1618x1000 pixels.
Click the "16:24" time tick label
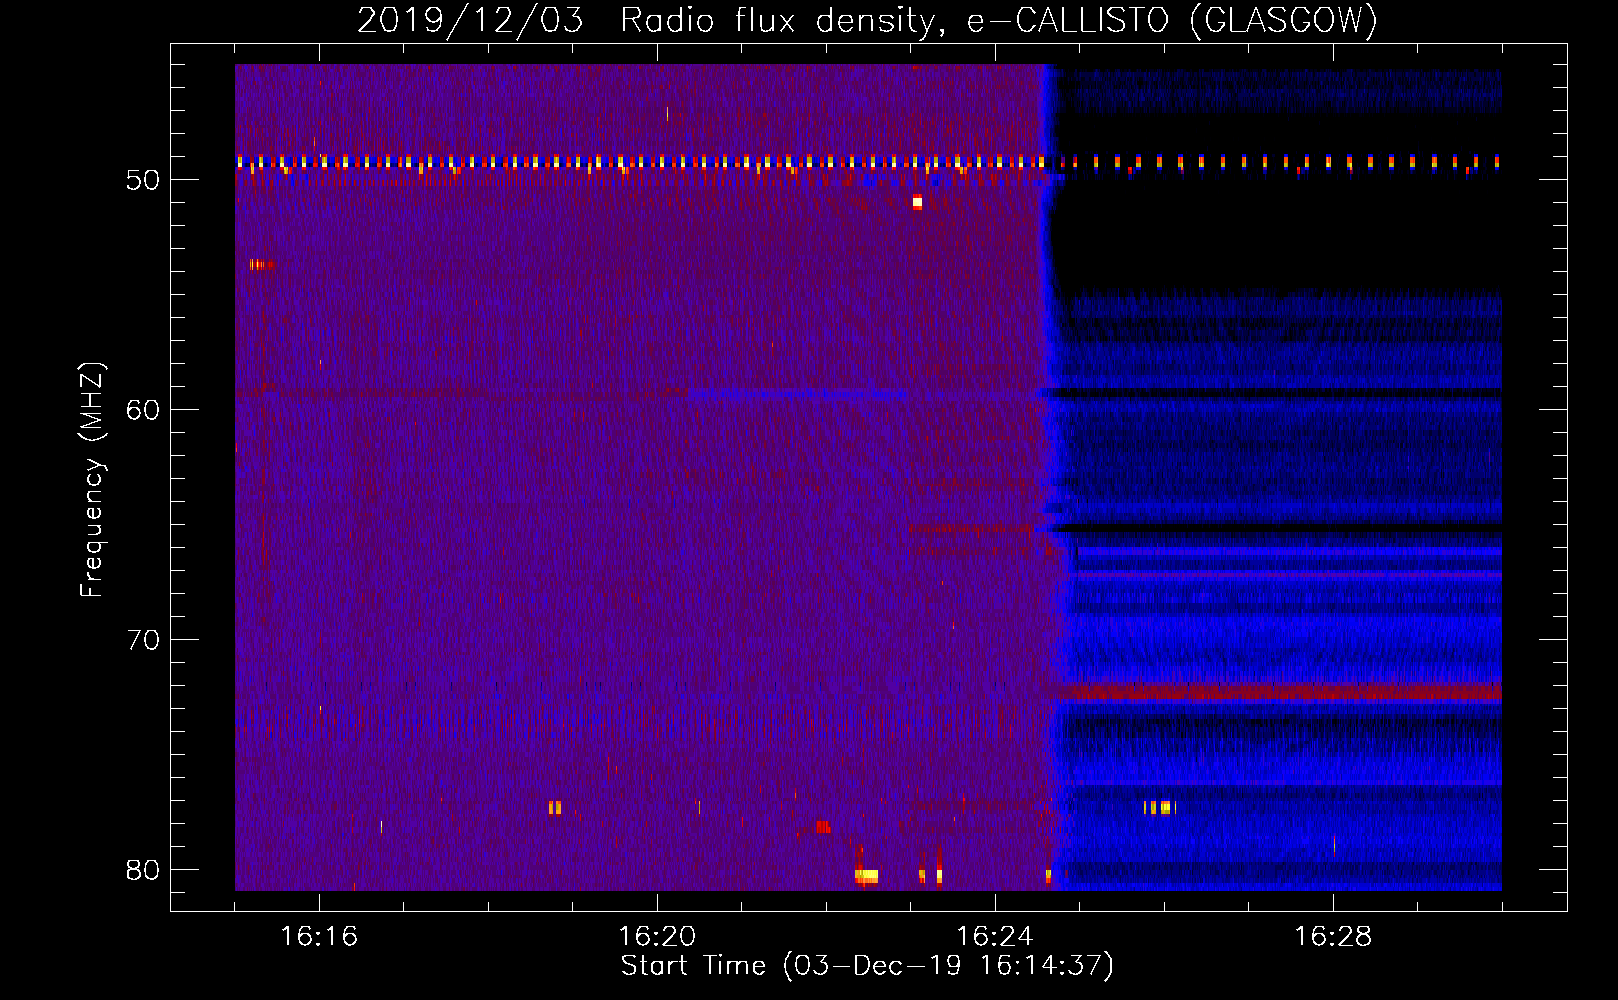click(995, 937)
